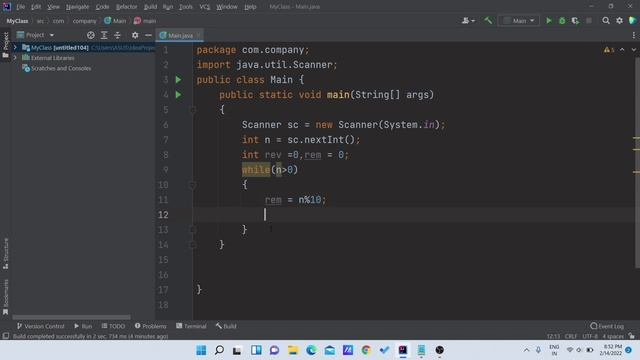This screenshot has height=360, width=640.
Task: Toggle read-only lock icon in status bar
Action: tap(632, 336)
